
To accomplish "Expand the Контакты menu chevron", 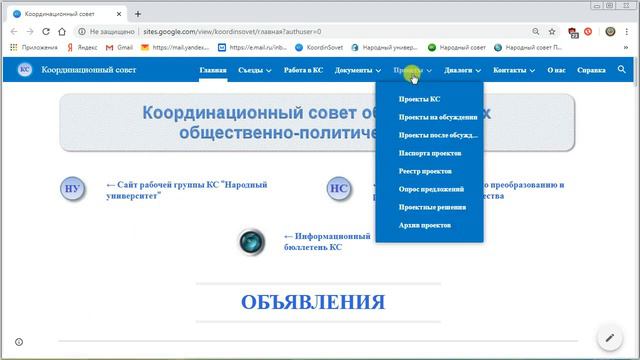I will 532,71.
